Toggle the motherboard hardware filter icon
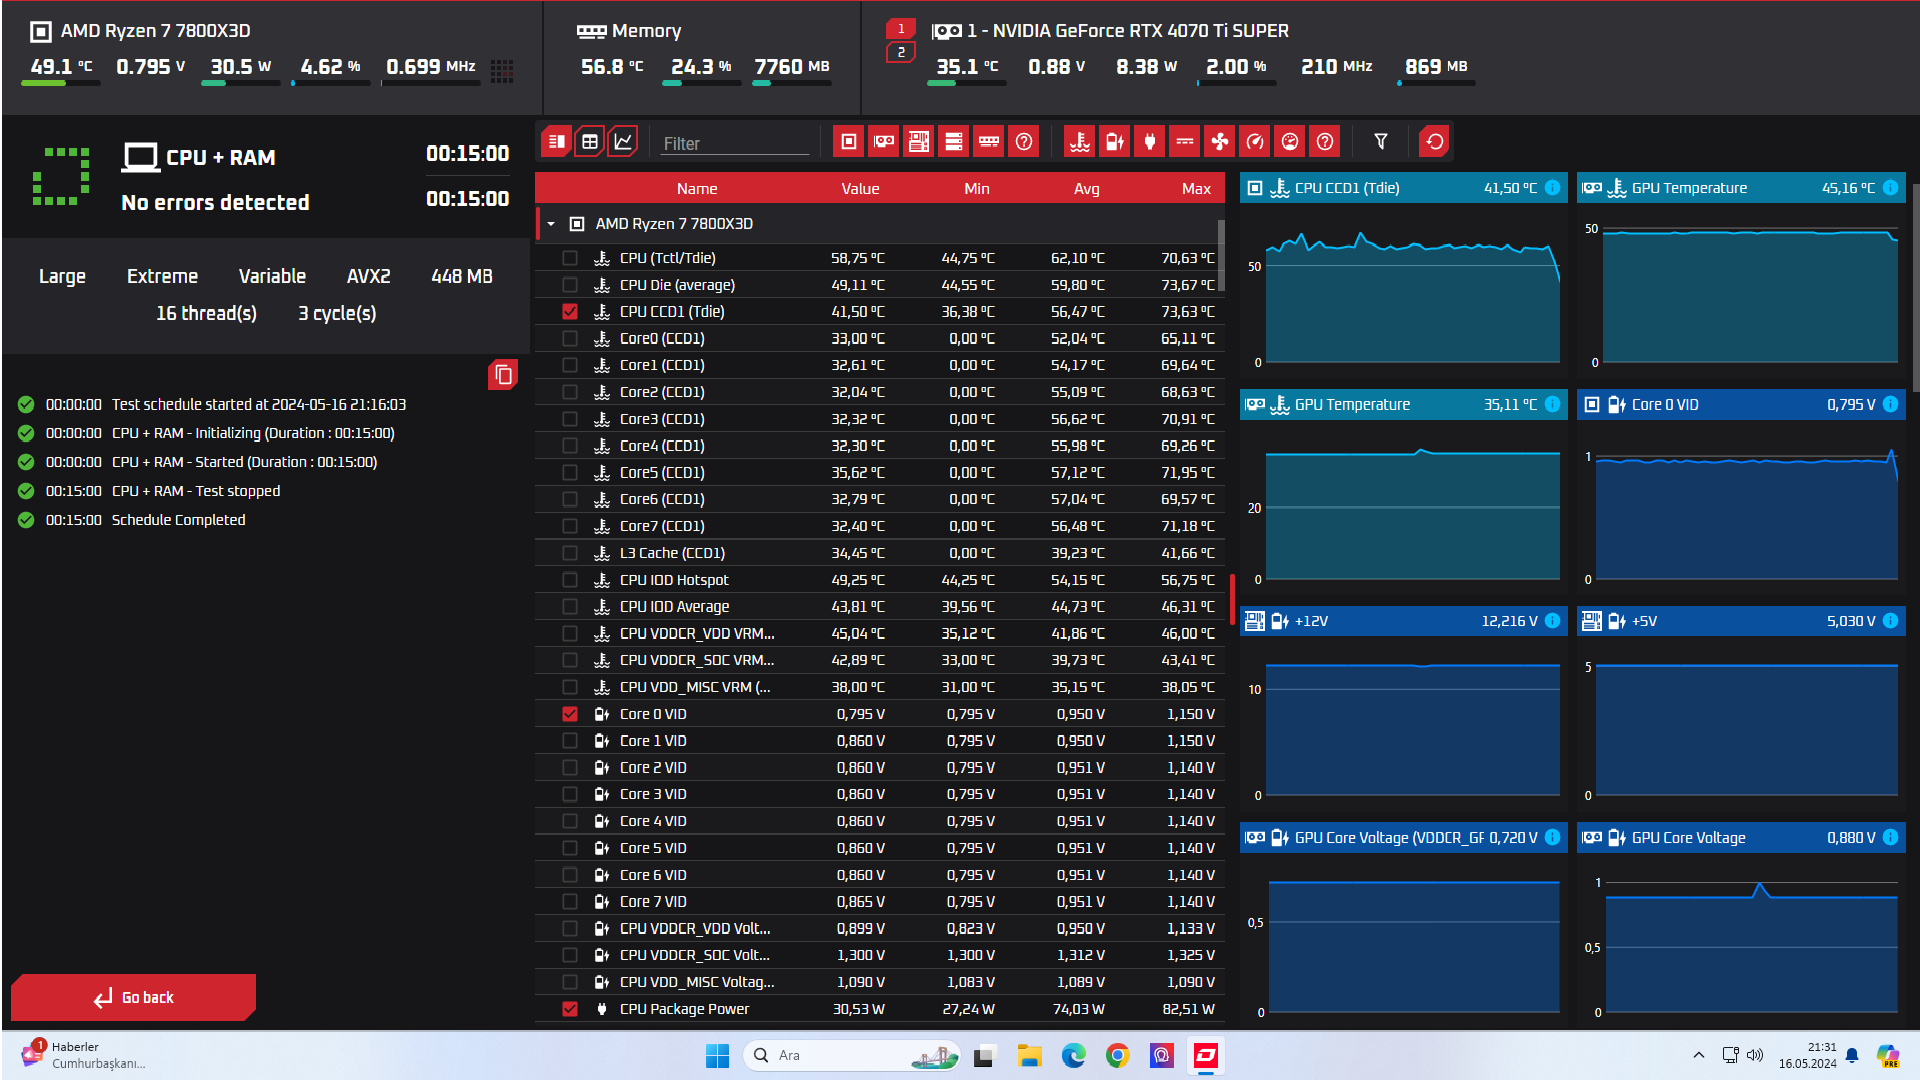 tap(919, 142)
